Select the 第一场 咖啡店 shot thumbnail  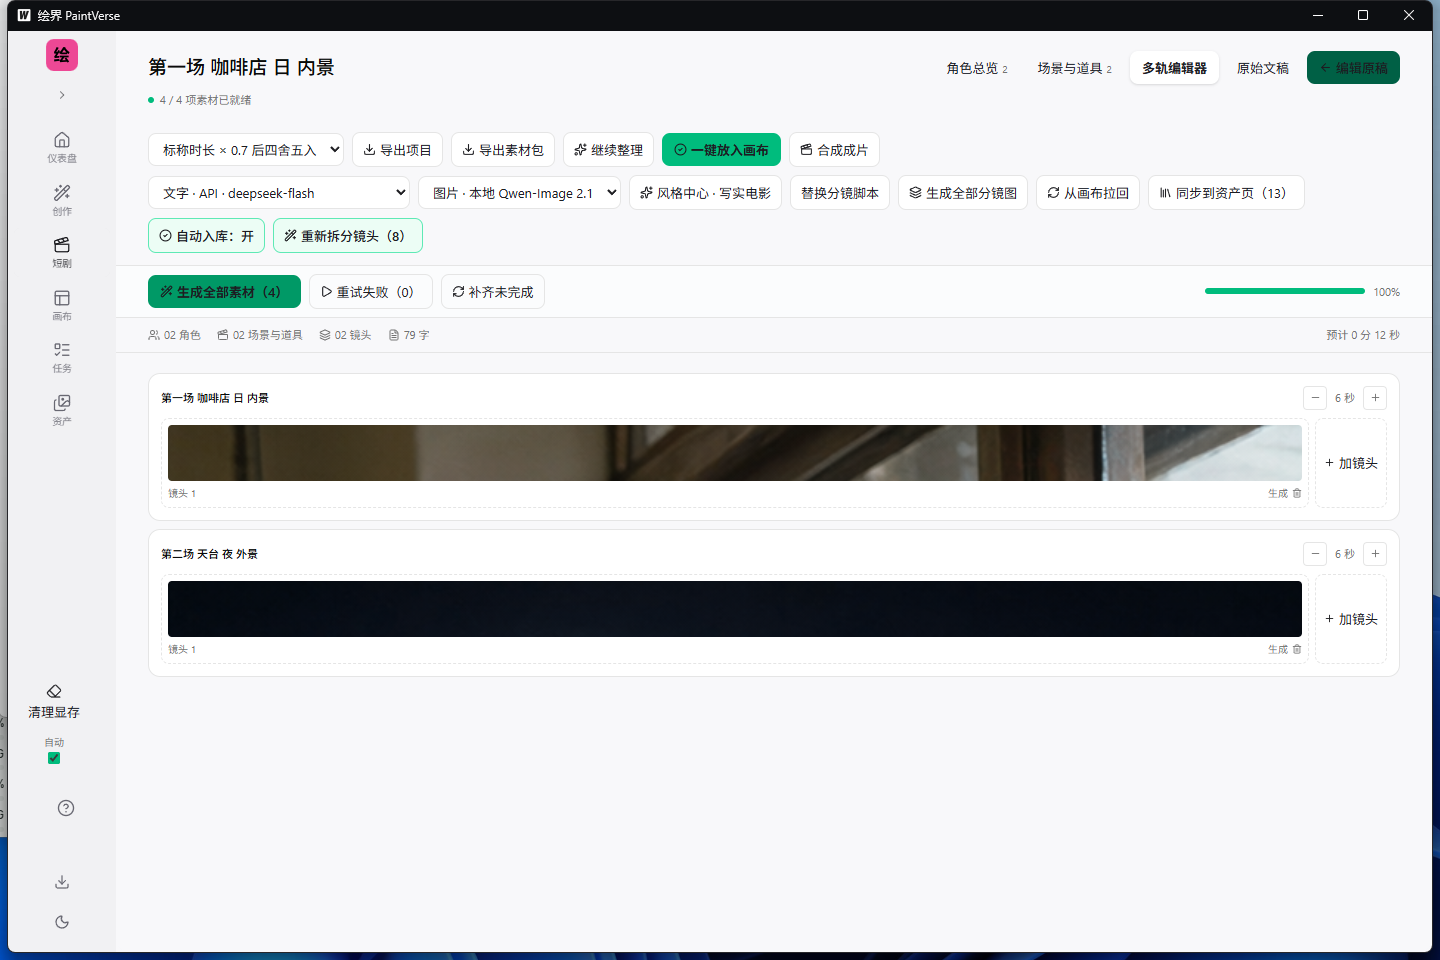(735, 453)
